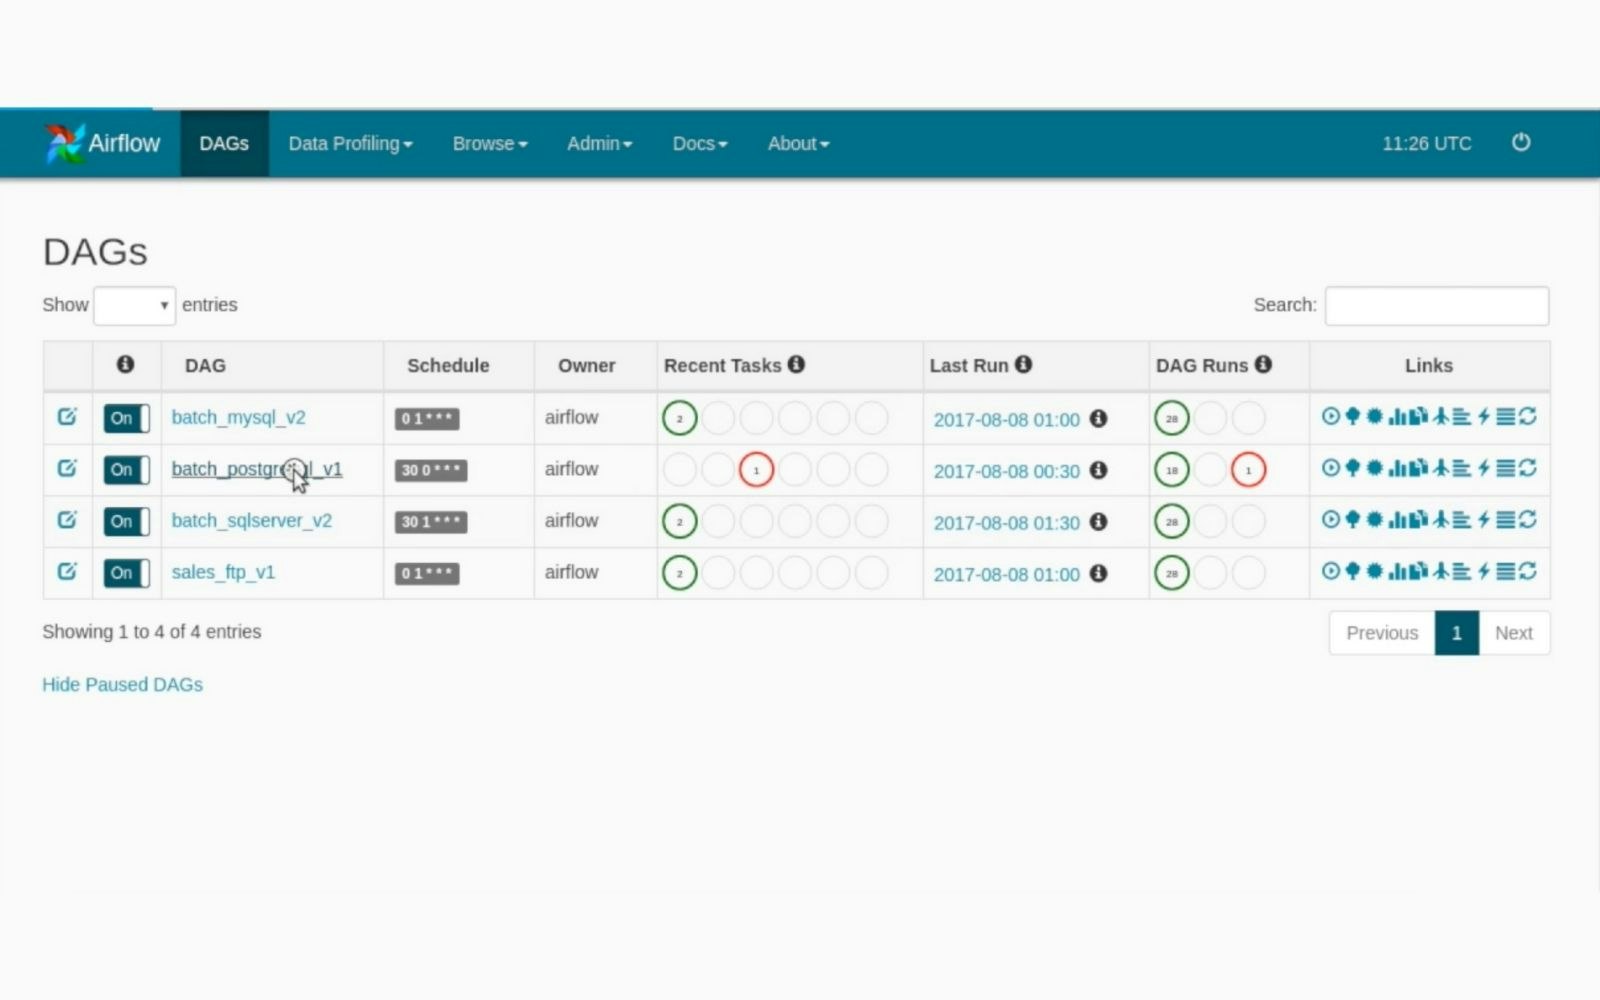The height and width of the screenshot is (1000, 1600).
Task: Open Landing Times plane icon for batch_mysql_v2
Action: (1441, 416)
